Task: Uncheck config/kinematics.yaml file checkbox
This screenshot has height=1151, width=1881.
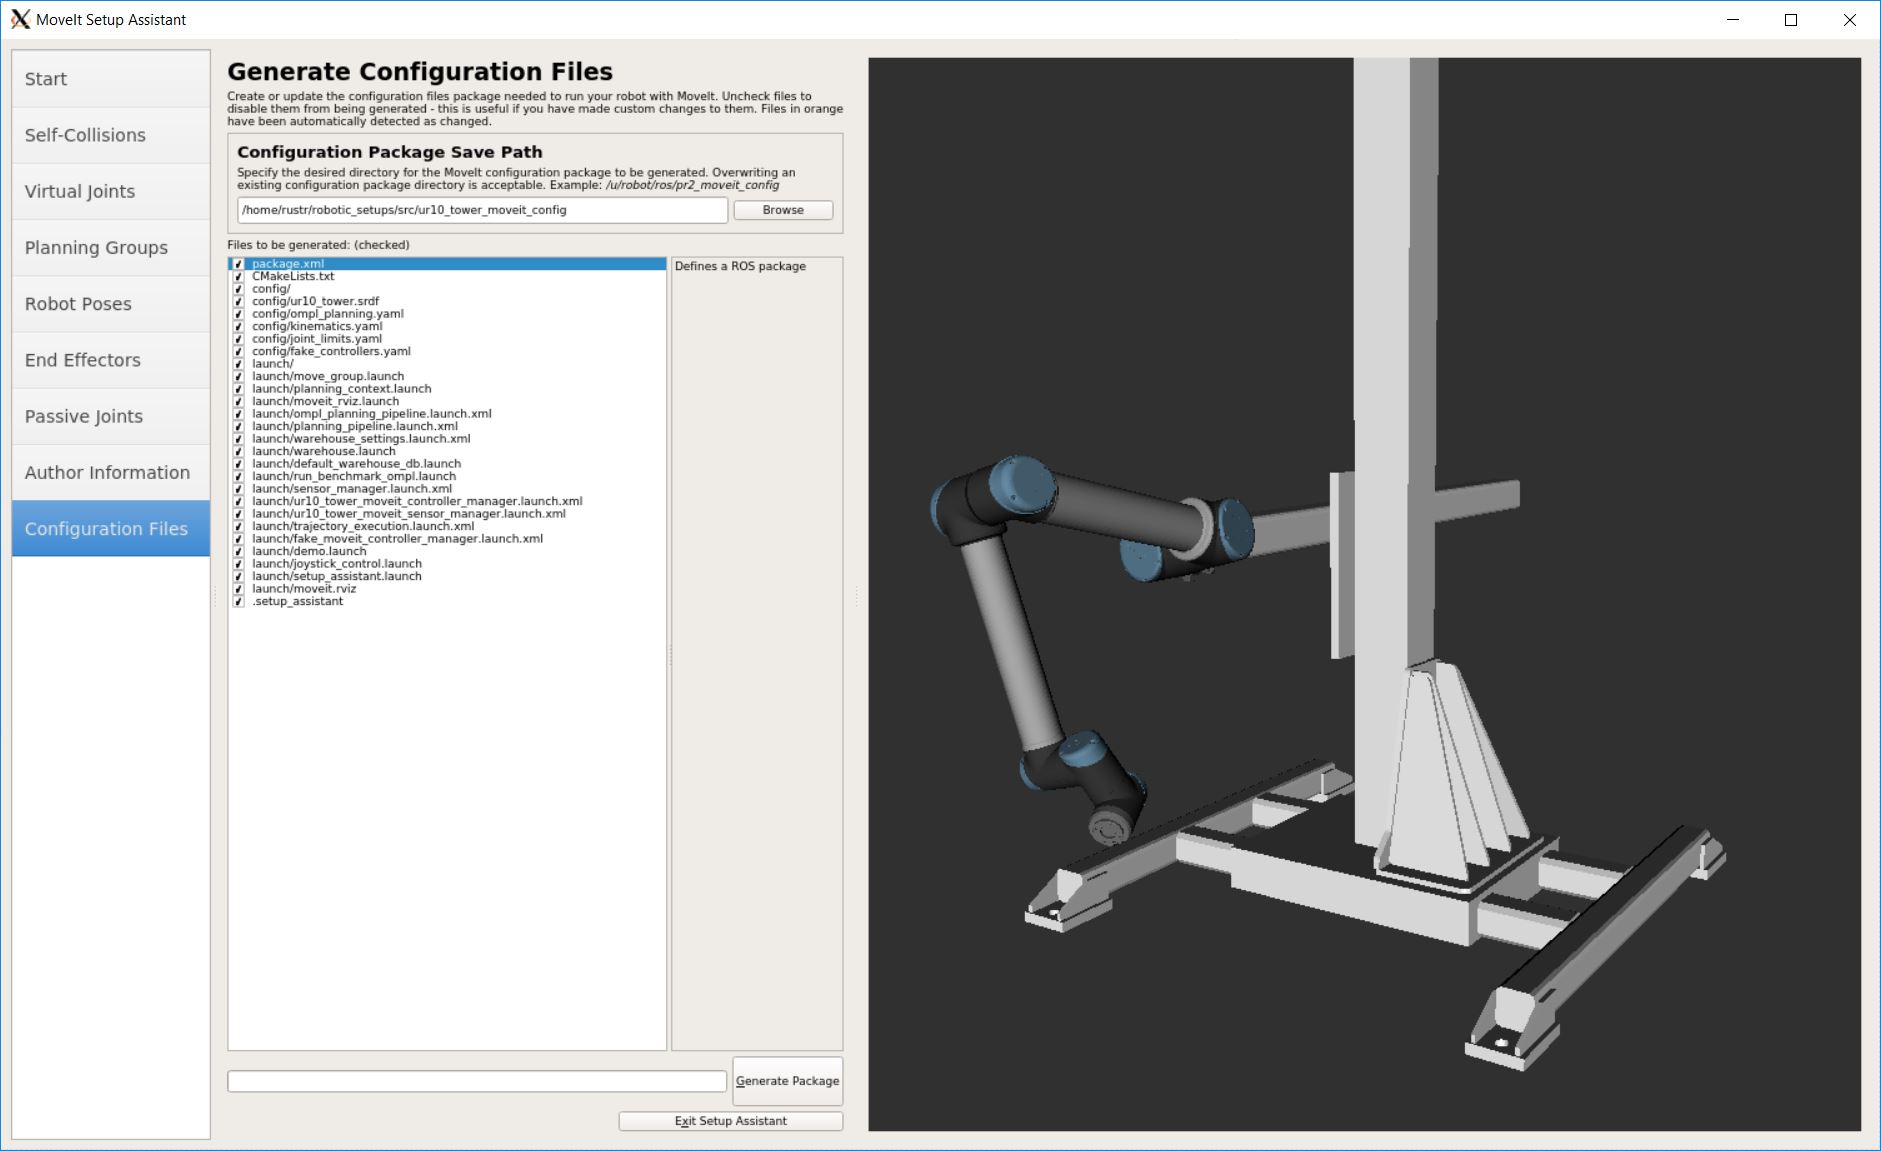Action: (x=239, y=327)
